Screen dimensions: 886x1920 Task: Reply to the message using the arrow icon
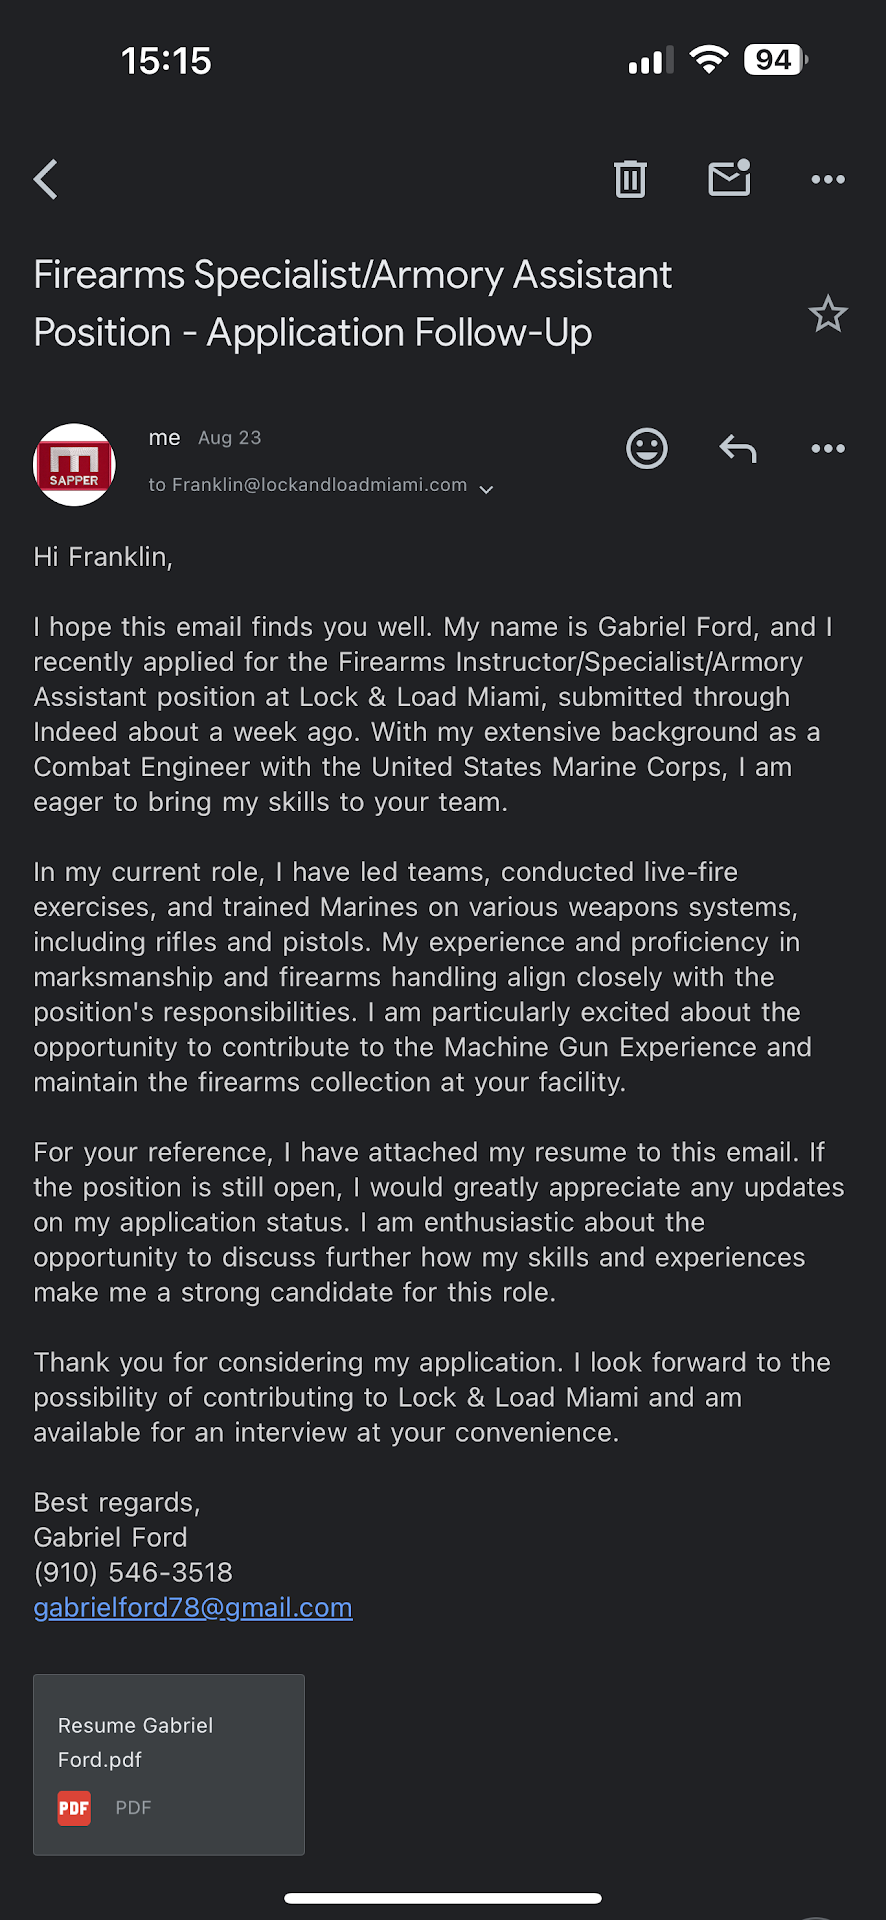tap(738, 449)
